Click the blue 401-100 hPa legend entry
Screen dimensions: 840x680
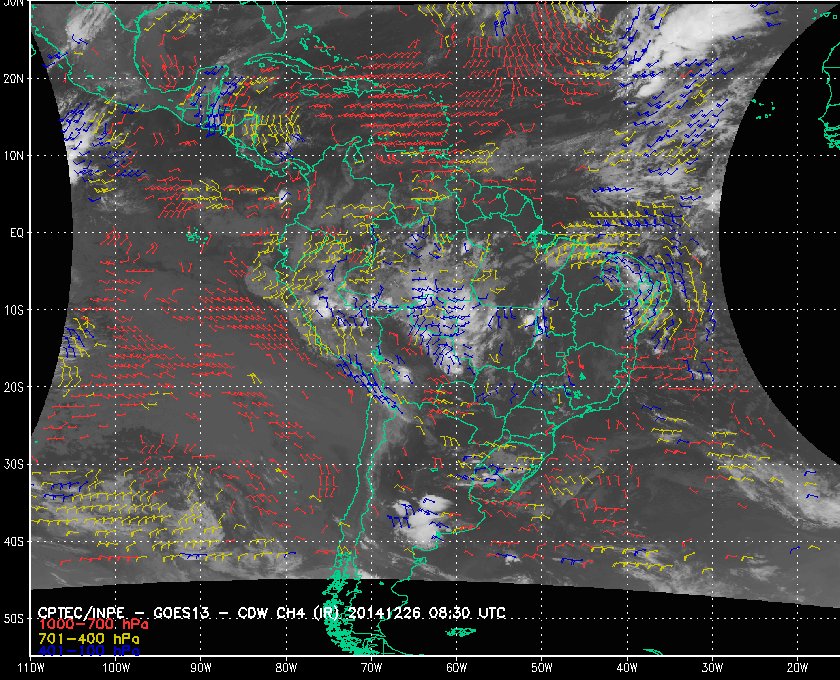tap(89, 651)
